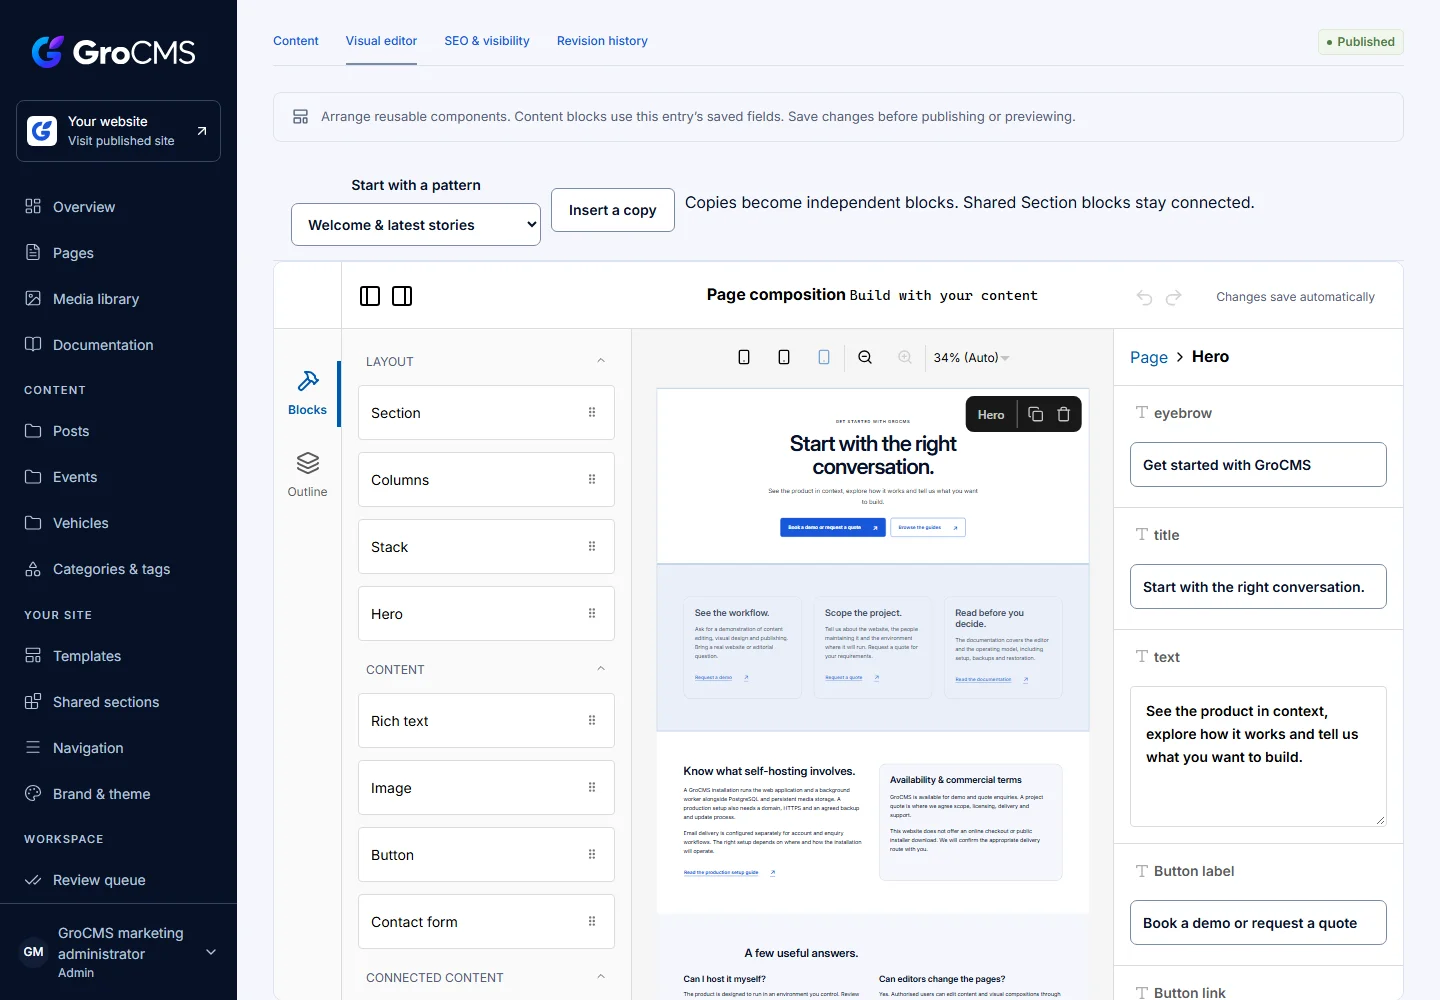Viewport: 1440px width, 1000px height.
Task: Click the undo arrow icon
Action: (1145, 297)
